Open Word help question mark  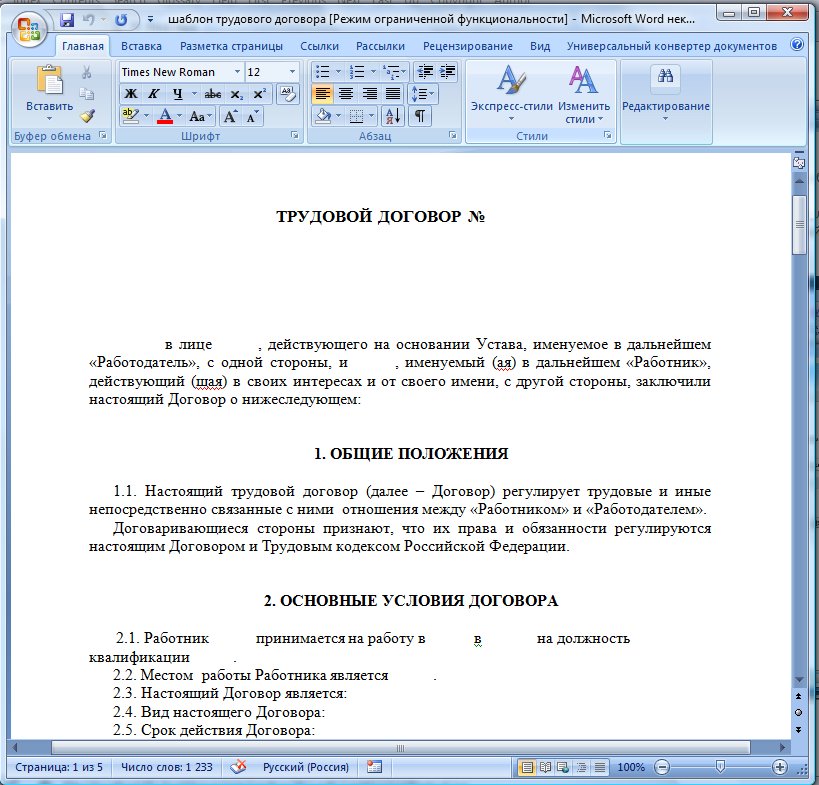click(x=797, y=45)
